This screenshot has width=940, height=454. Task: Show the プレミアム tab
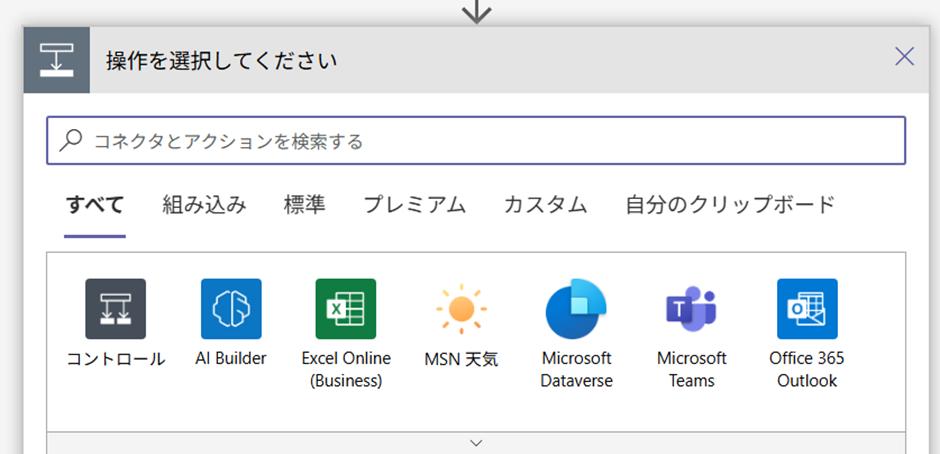pos(415,205)
